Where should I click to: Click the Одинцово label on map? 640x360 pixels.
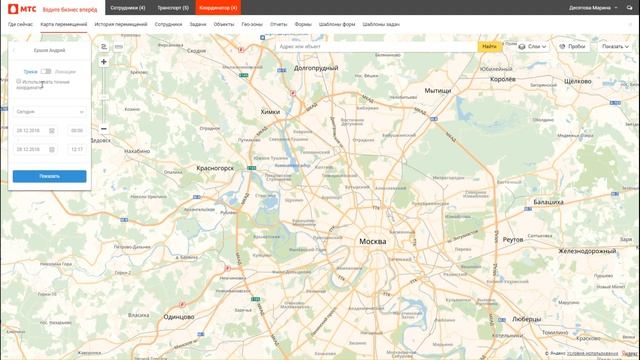click(179, 317)
